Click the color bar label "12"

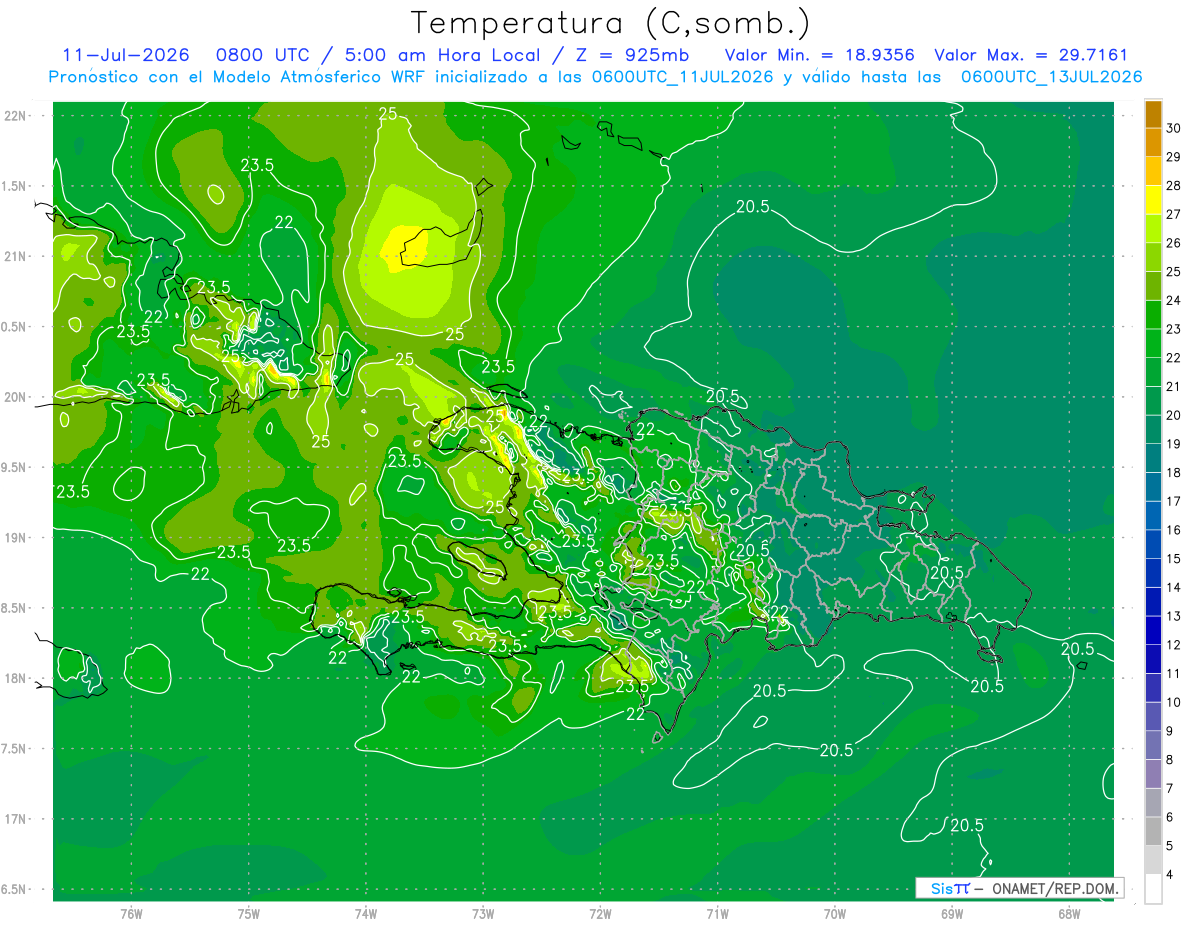tap(1173, 645)
